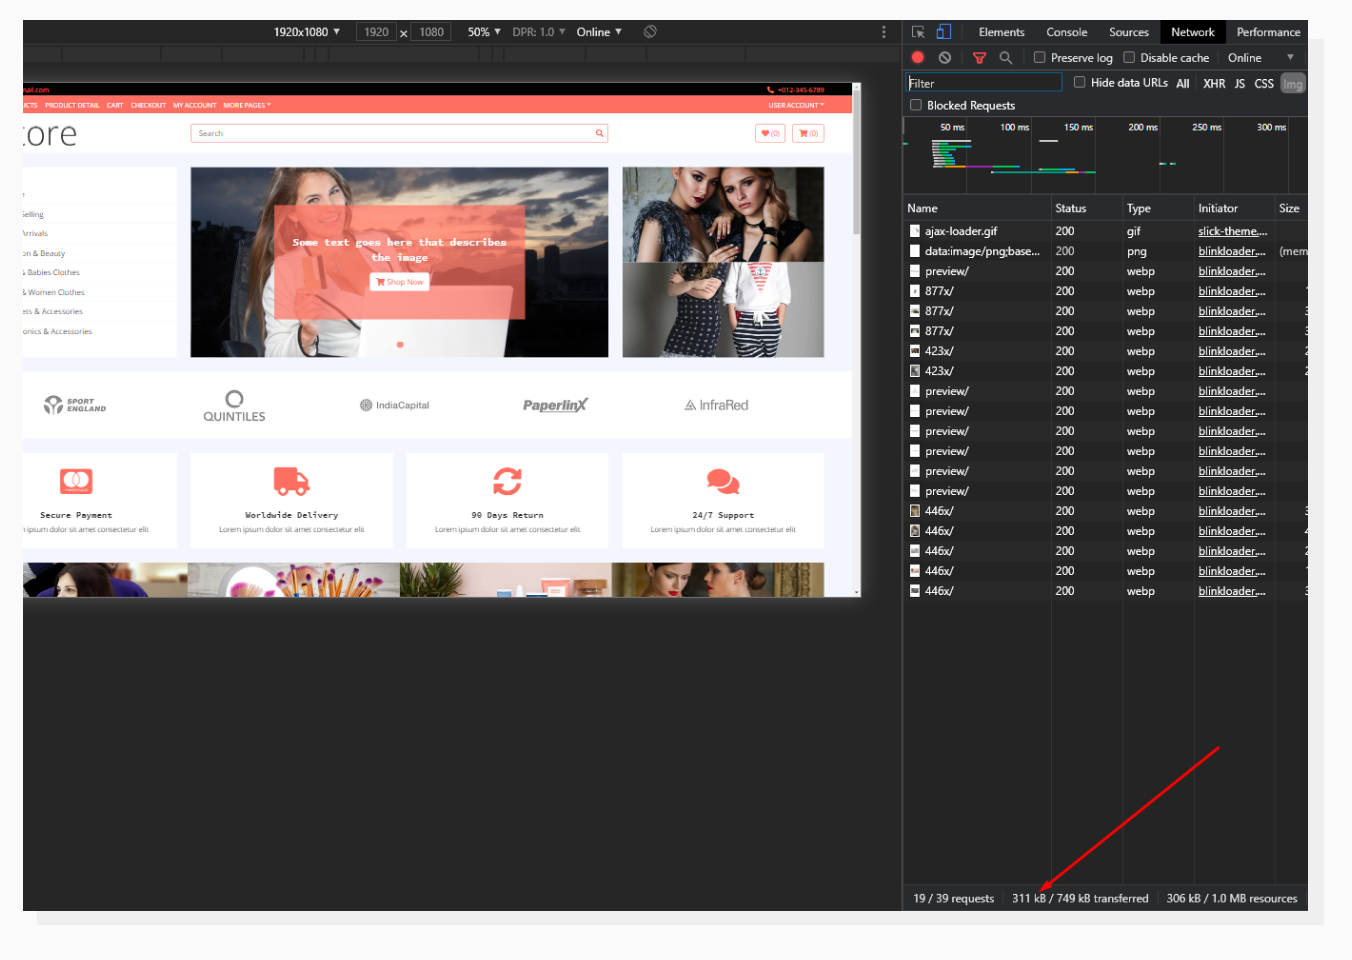Clear the network requests log
This screenshot has height=960, width=1352.
coord(944,57)
